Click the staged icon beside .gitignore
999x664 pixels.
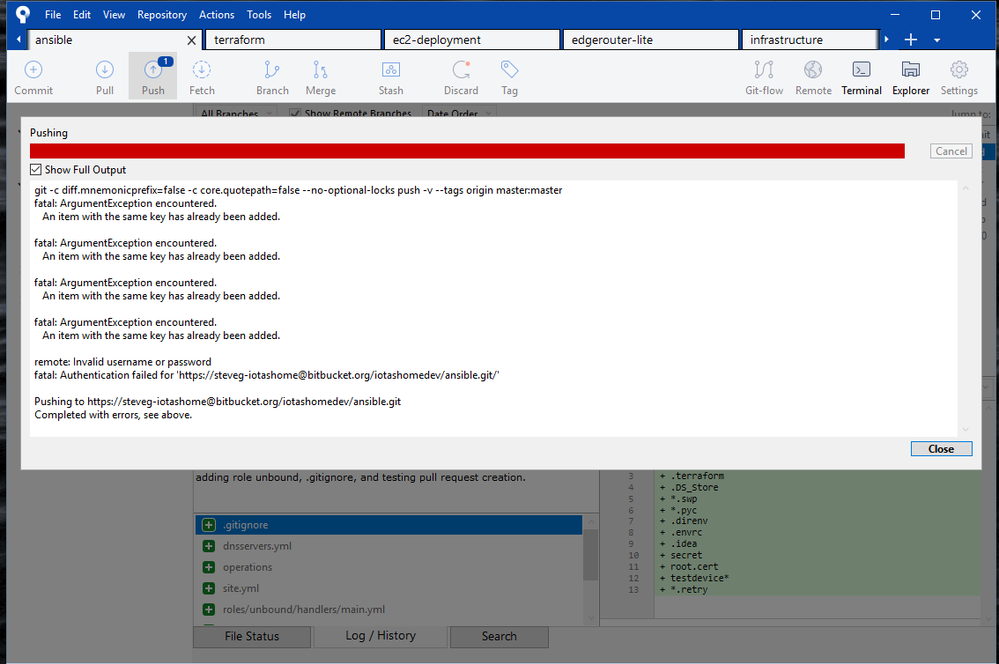208,525
